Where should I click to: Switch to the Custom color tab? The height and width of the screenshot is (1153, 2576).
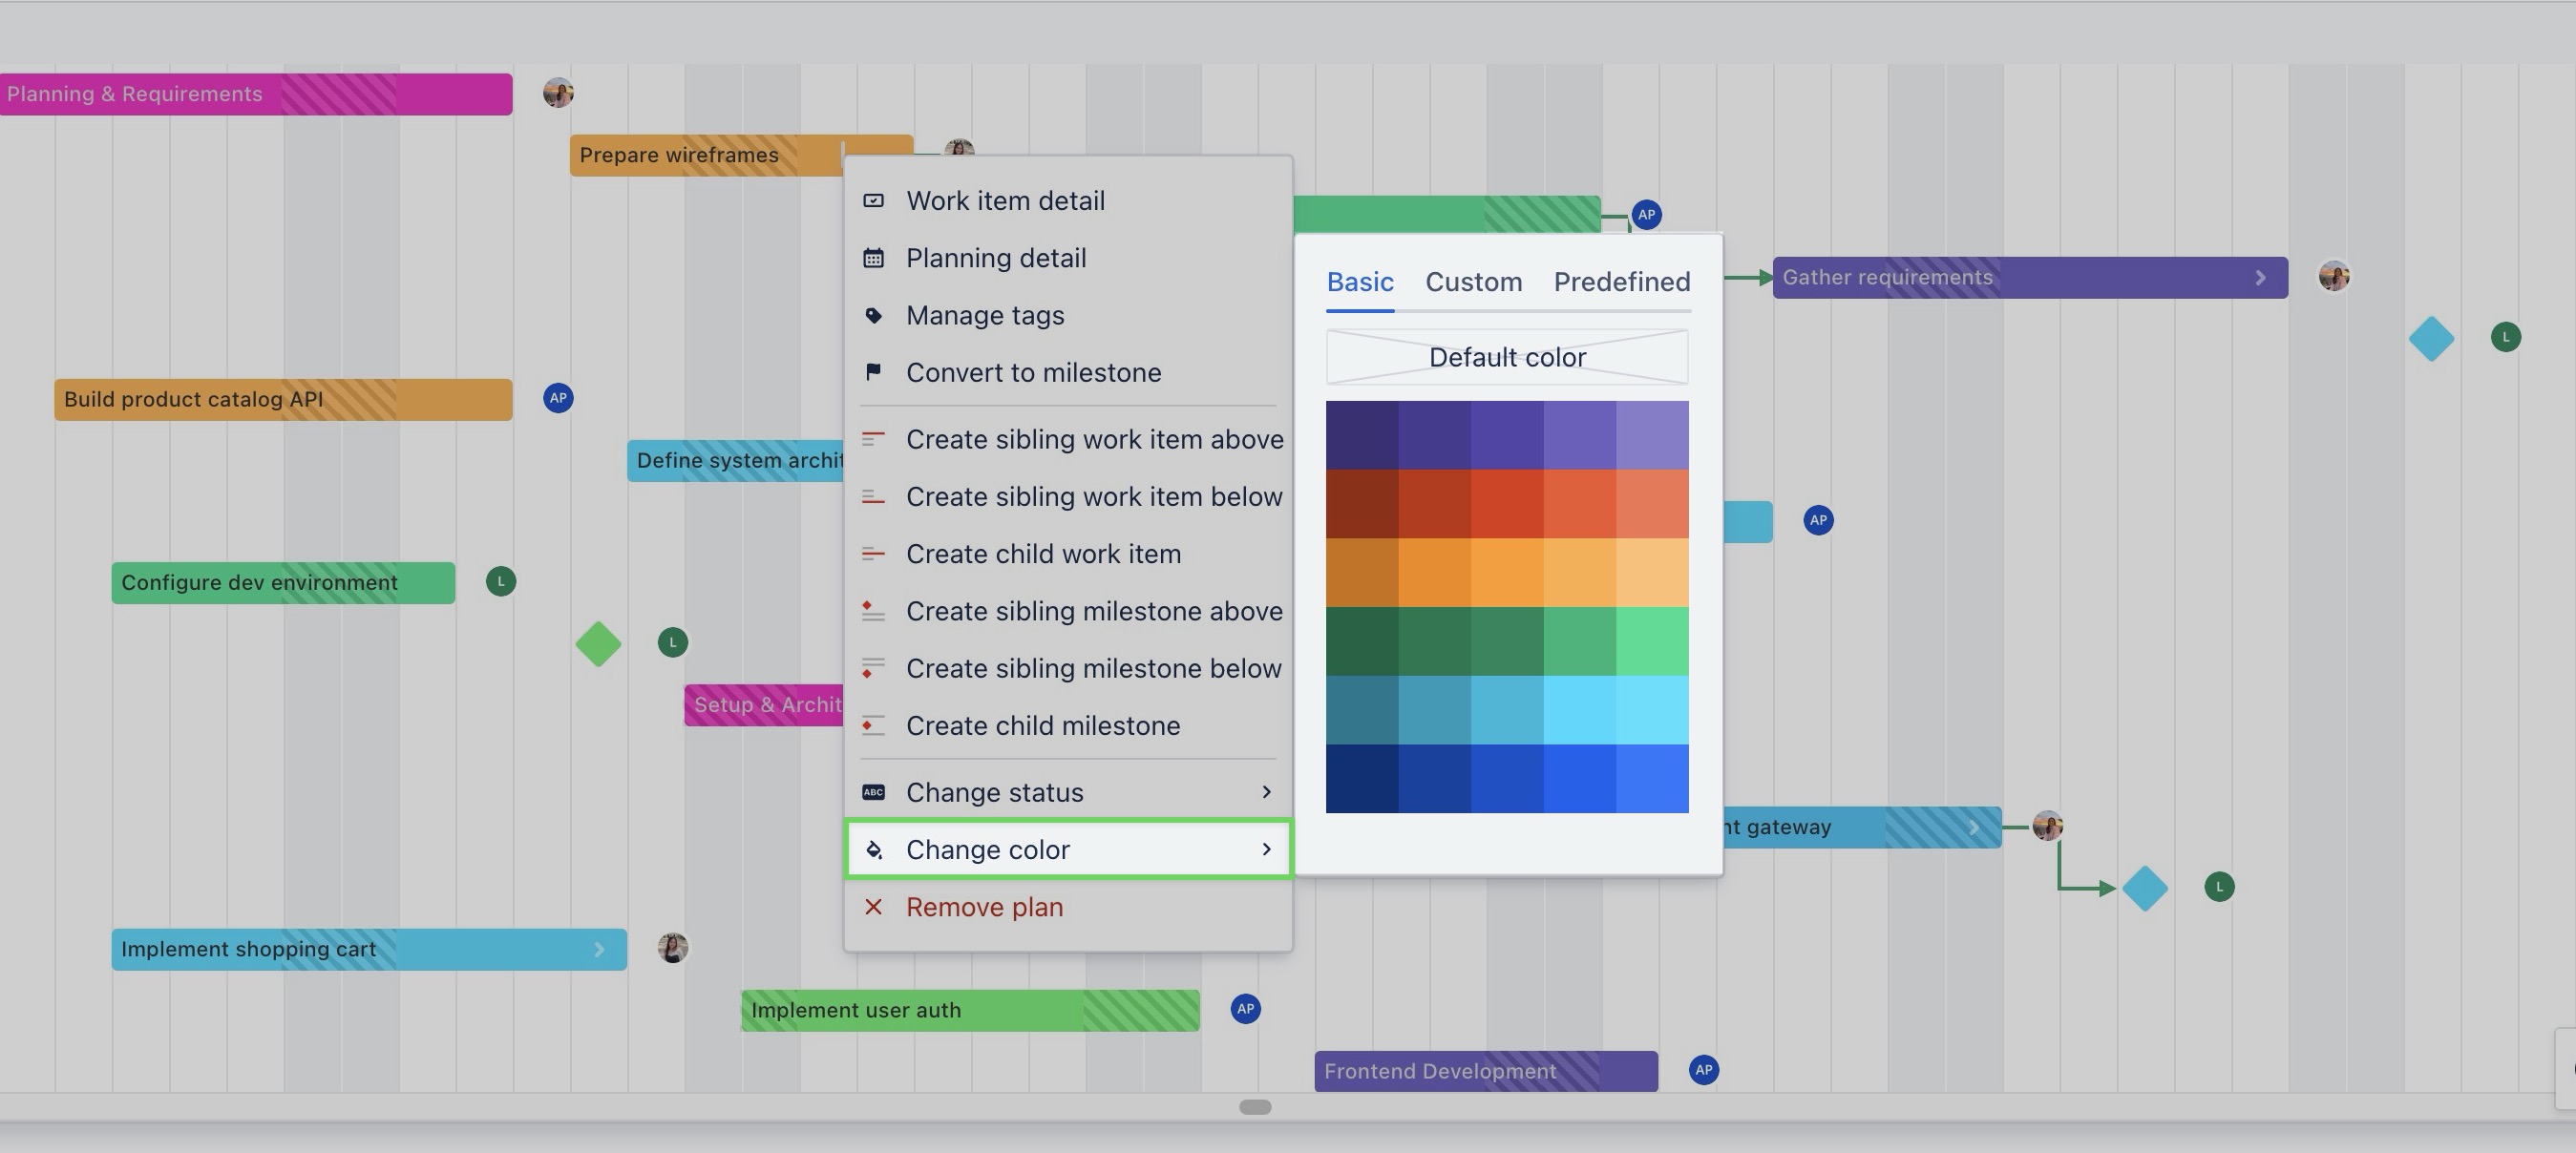click(1473, 282)
